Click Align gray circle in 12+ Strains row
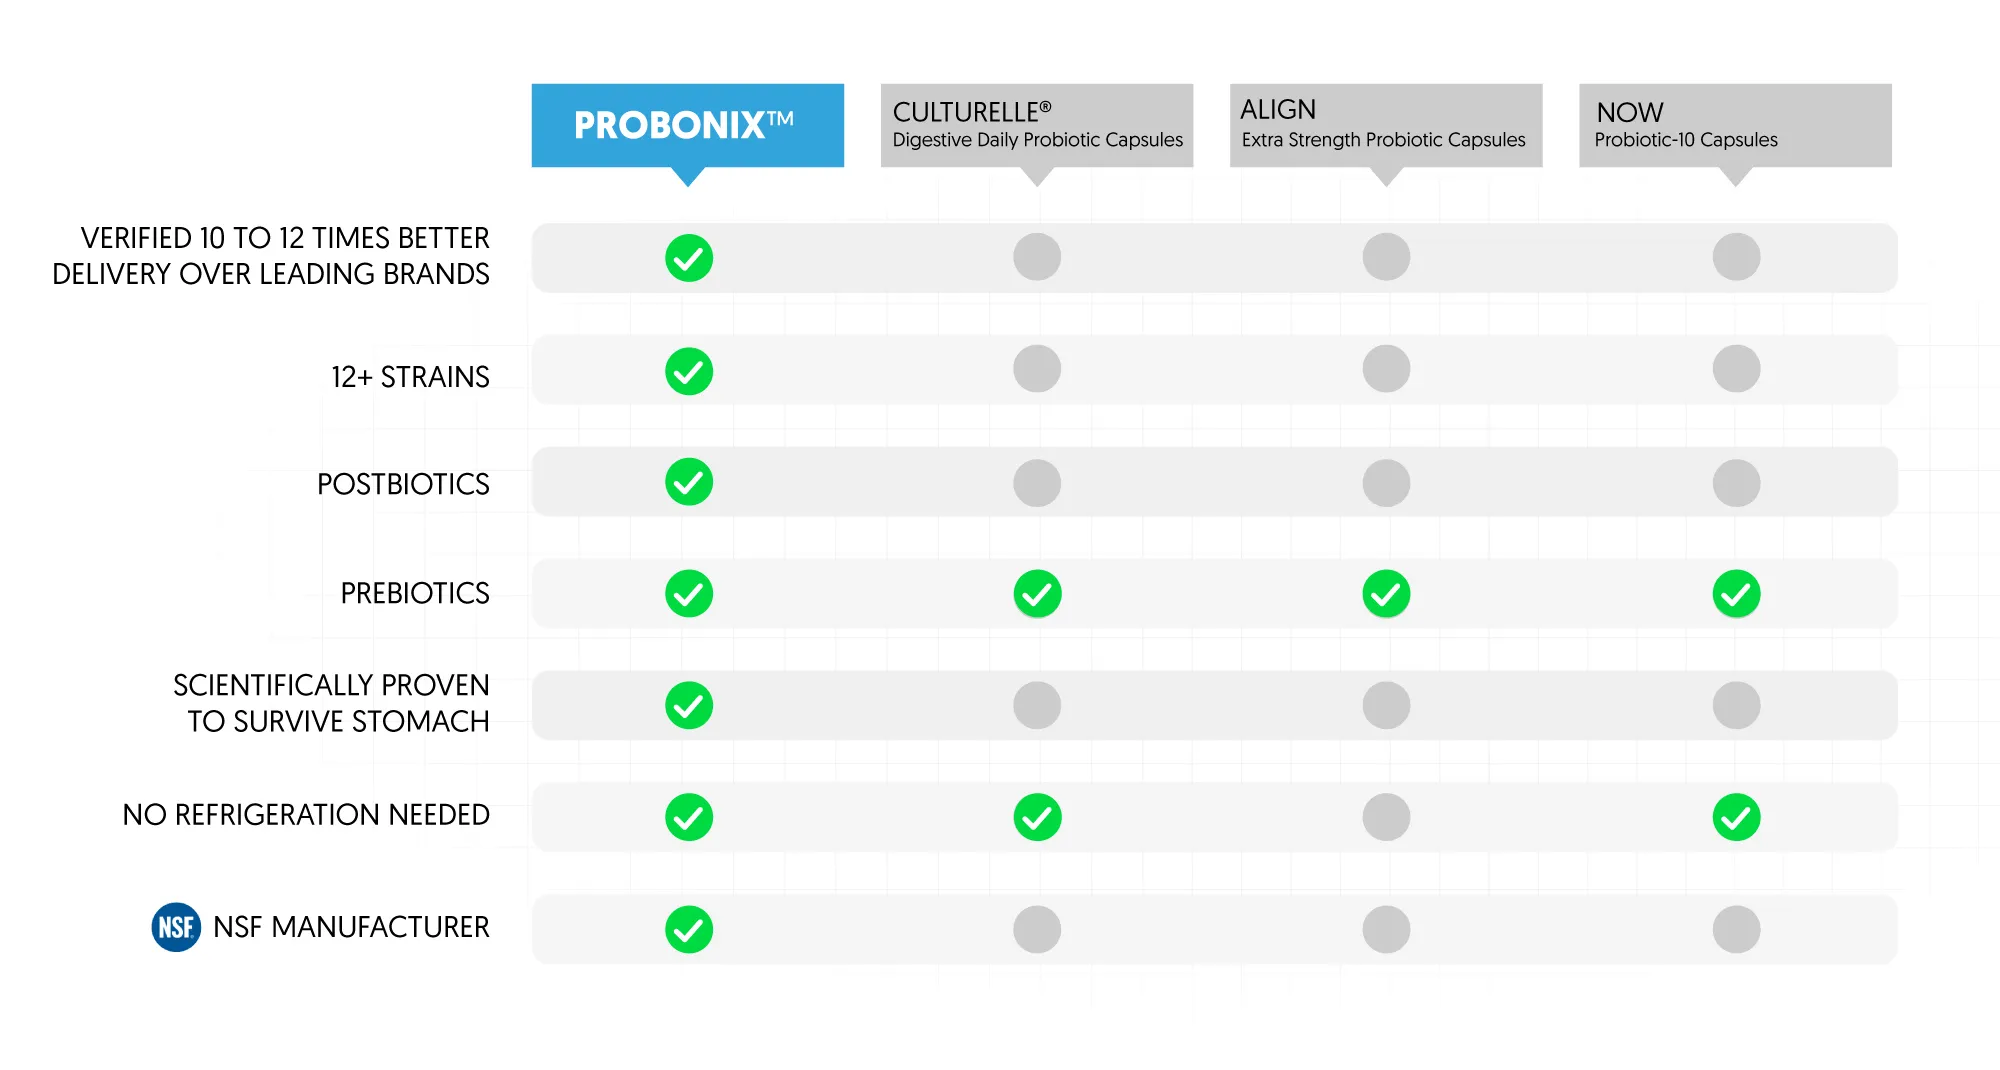This screenshot has width=2000, height=1070. (x=1386, y=369)
